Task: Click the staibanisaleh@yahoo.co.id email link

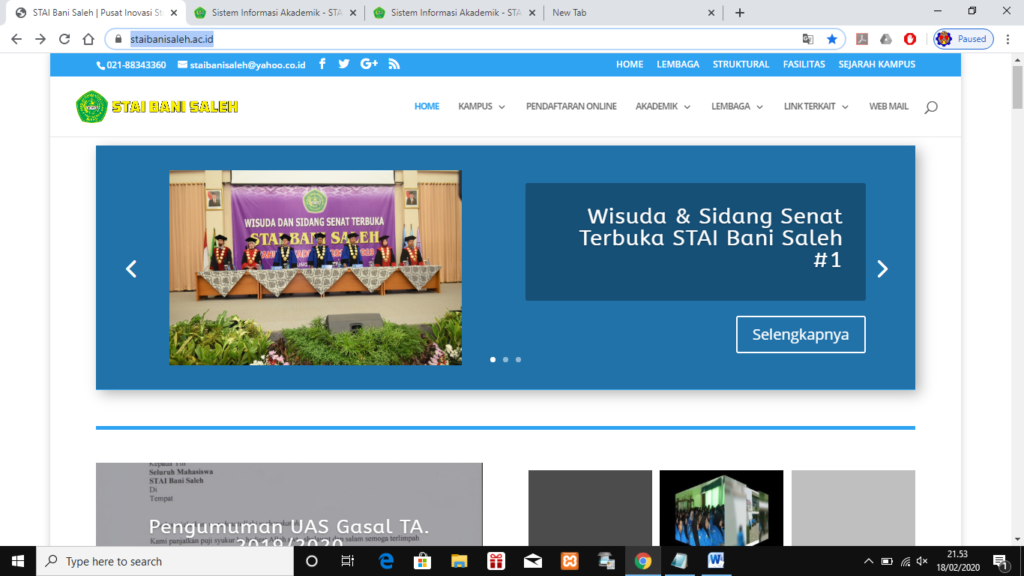Action: pyautogui.click(x=242, y=65)
